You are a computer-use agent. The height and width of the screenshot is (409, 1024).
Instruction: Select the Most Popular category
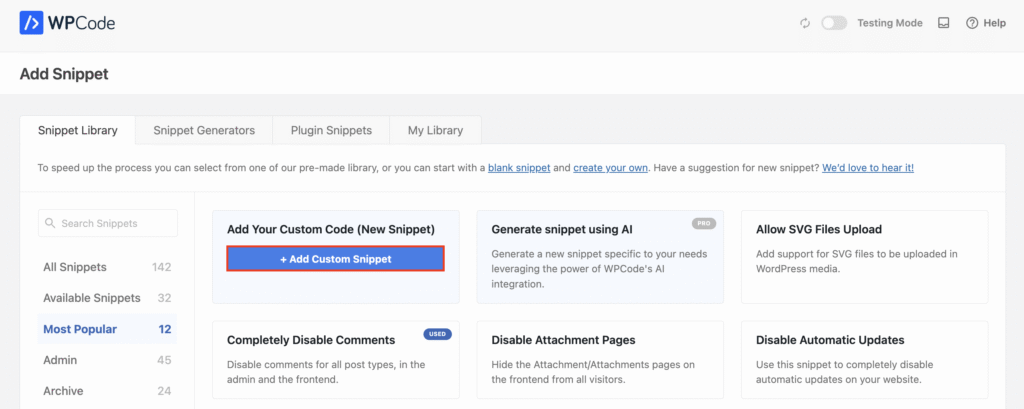(107, 329)
